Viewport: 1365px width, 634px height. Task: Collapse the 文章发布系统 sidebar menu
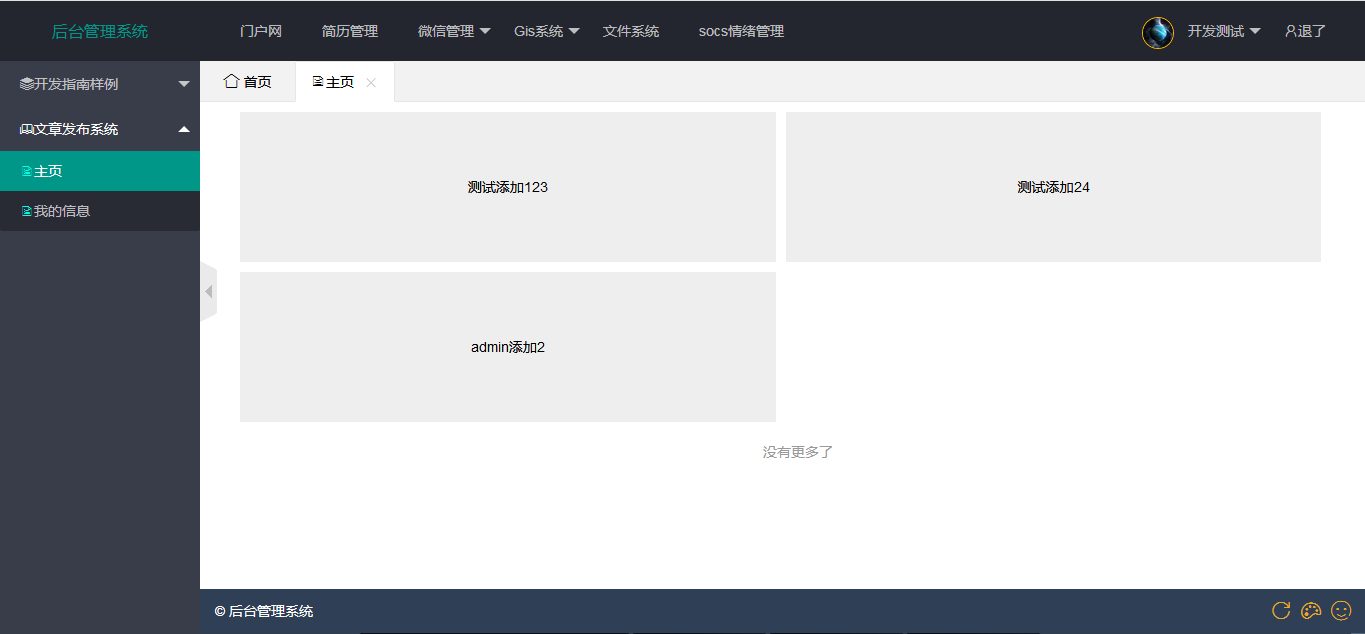[100, 129]
